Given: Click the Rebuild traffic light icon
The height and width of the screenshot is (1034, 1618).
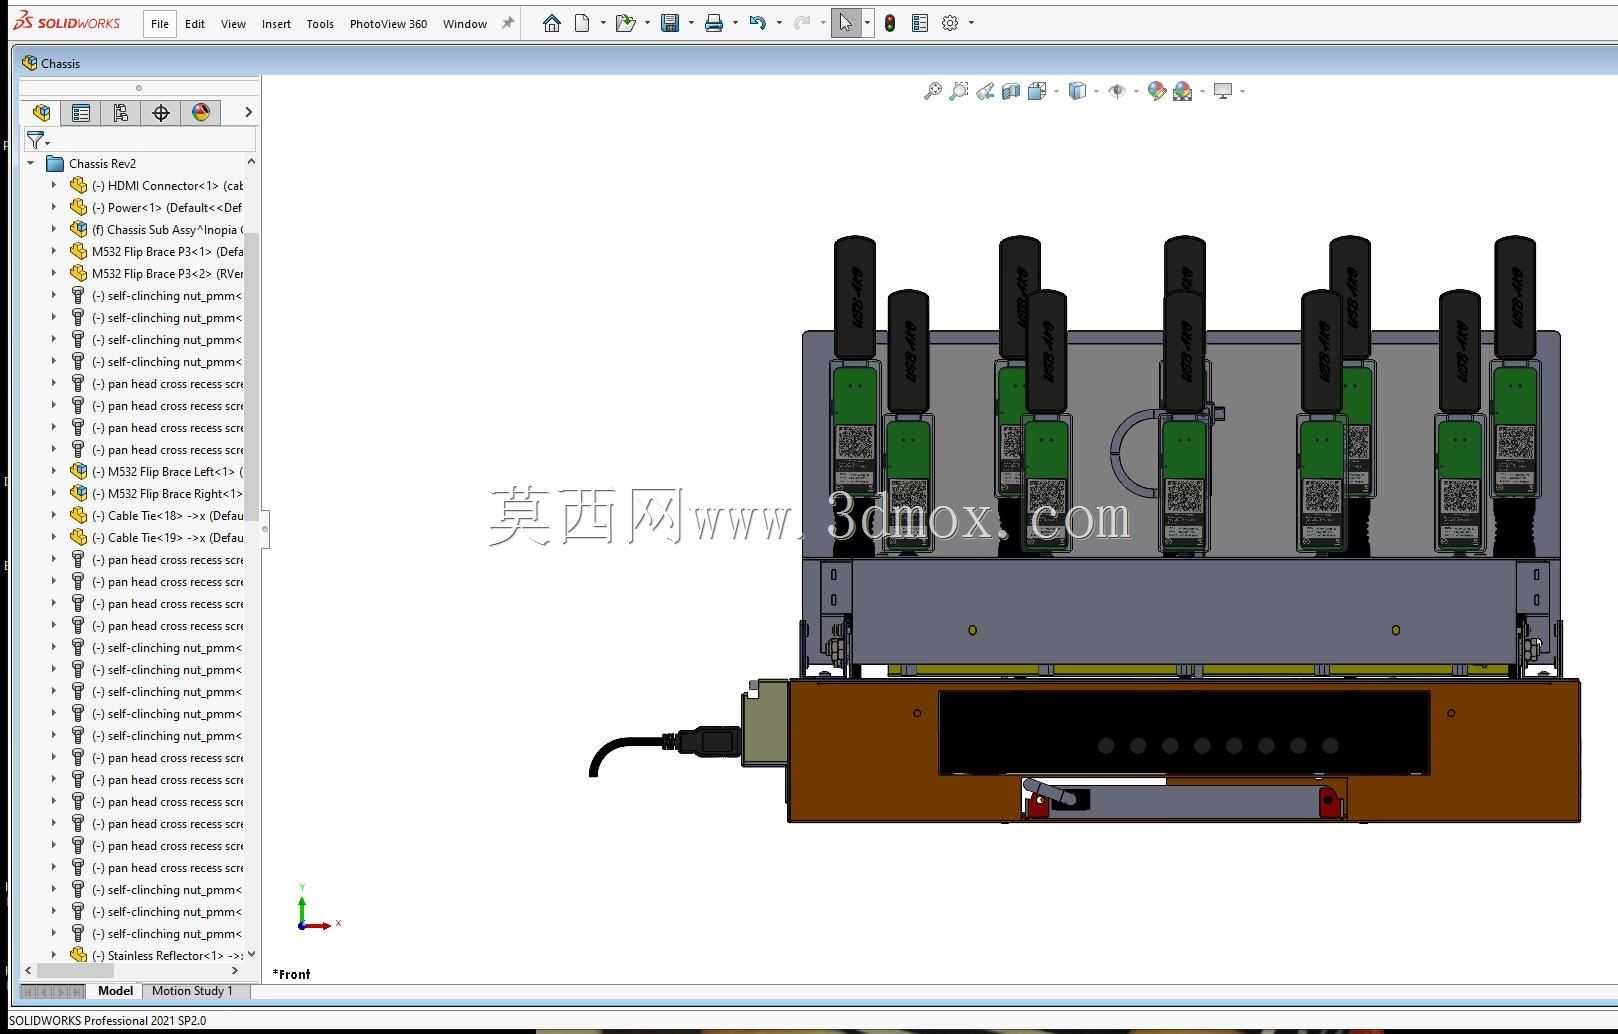Looking at the screenshot, I should click(890, 23).
